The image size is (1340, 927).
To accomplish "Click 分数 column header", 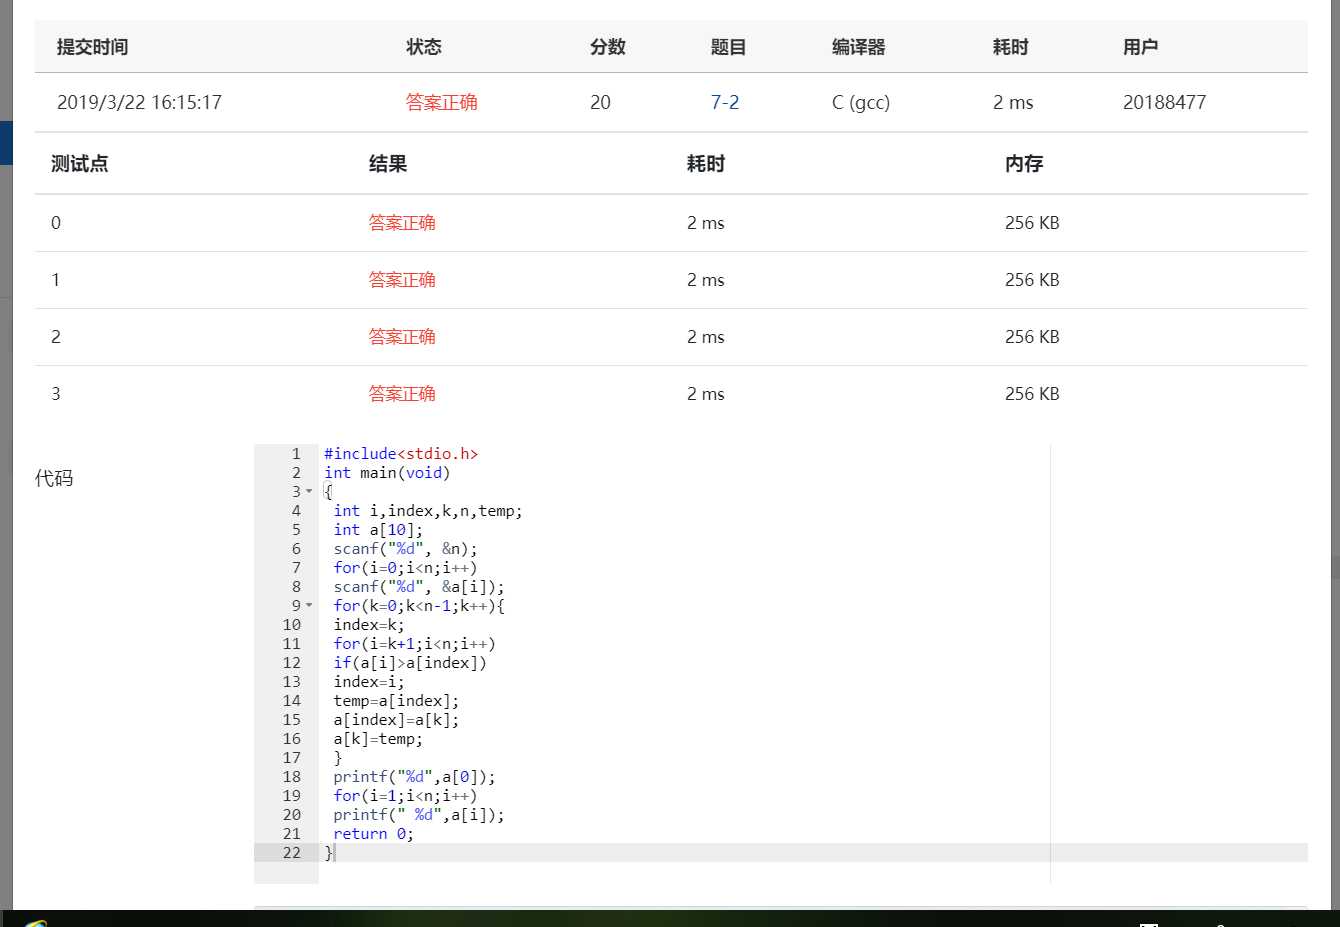I will pos(608,47).
